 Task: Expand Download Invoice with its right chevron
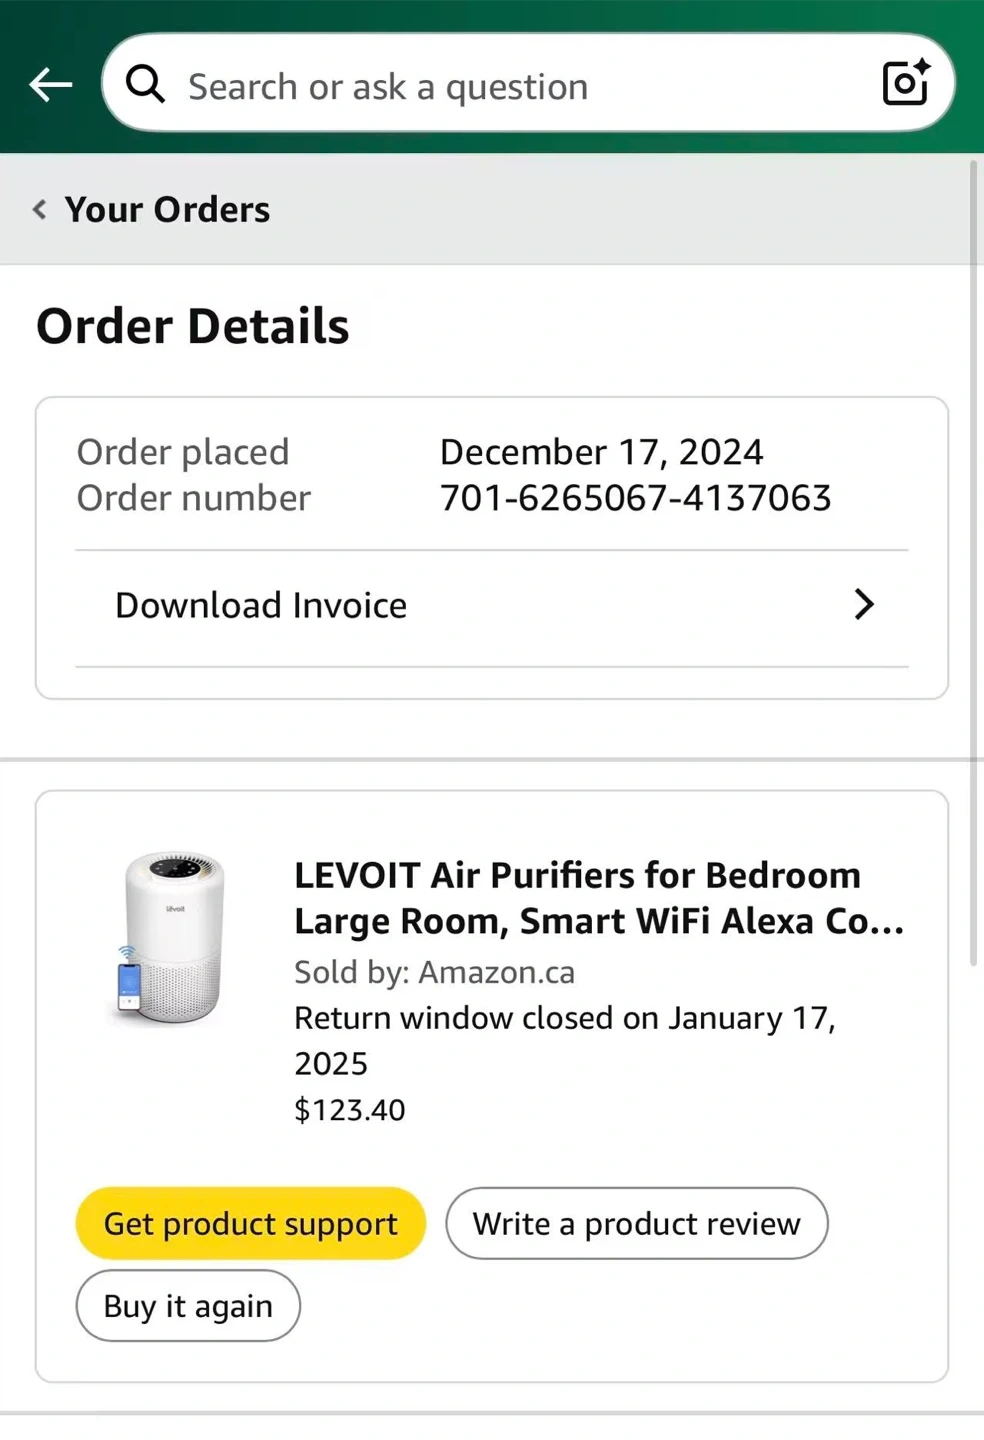864,604
